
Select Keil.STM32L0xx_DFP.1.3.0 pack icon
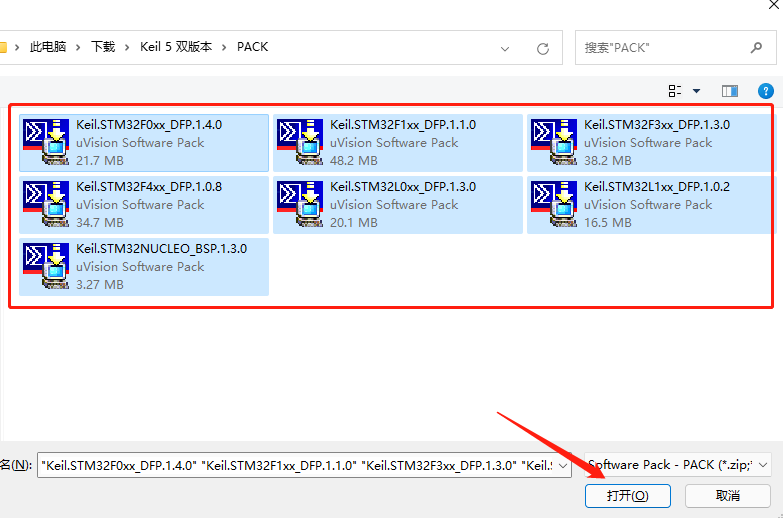(300, 204)
